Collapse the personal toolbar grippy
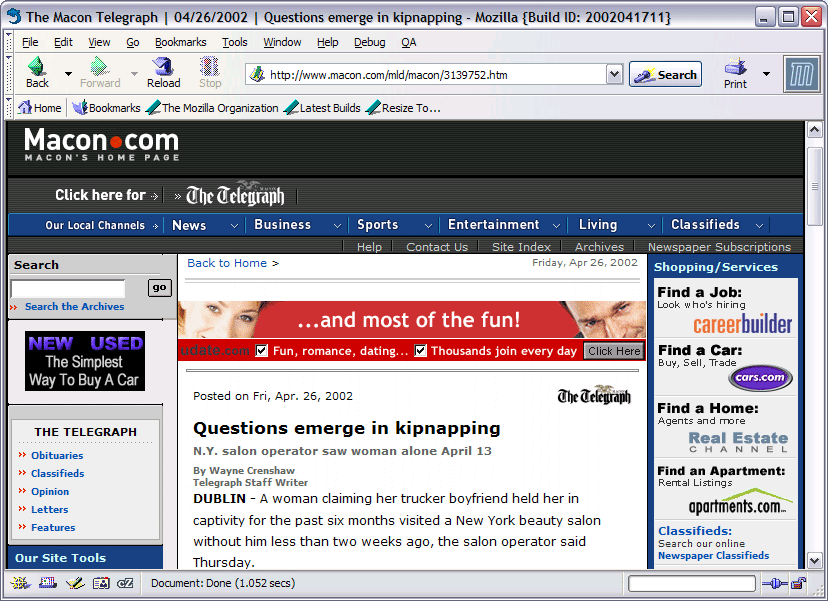 (x=8, y=108)
